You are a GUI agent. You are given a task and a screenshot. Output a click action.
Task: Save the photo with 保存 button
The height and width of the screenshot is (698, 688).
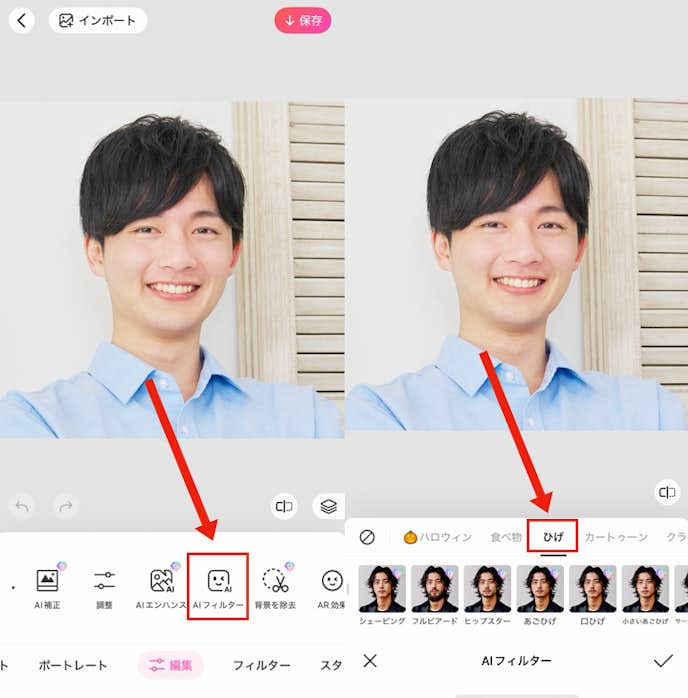coord(303,20)
